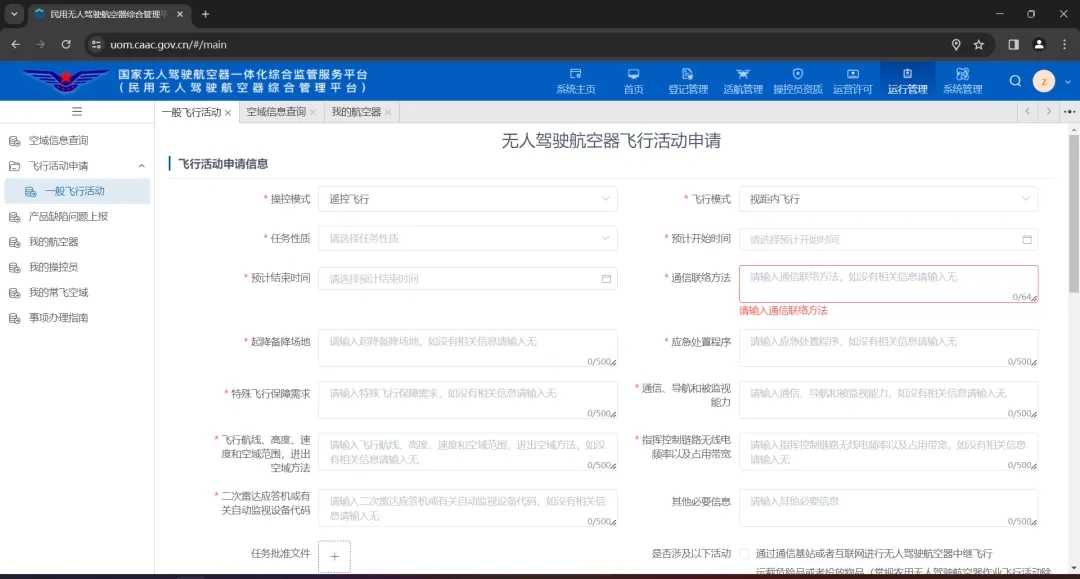Open the 任务性质 dropdown list
1080x579 pixels.
pos(467,239)
